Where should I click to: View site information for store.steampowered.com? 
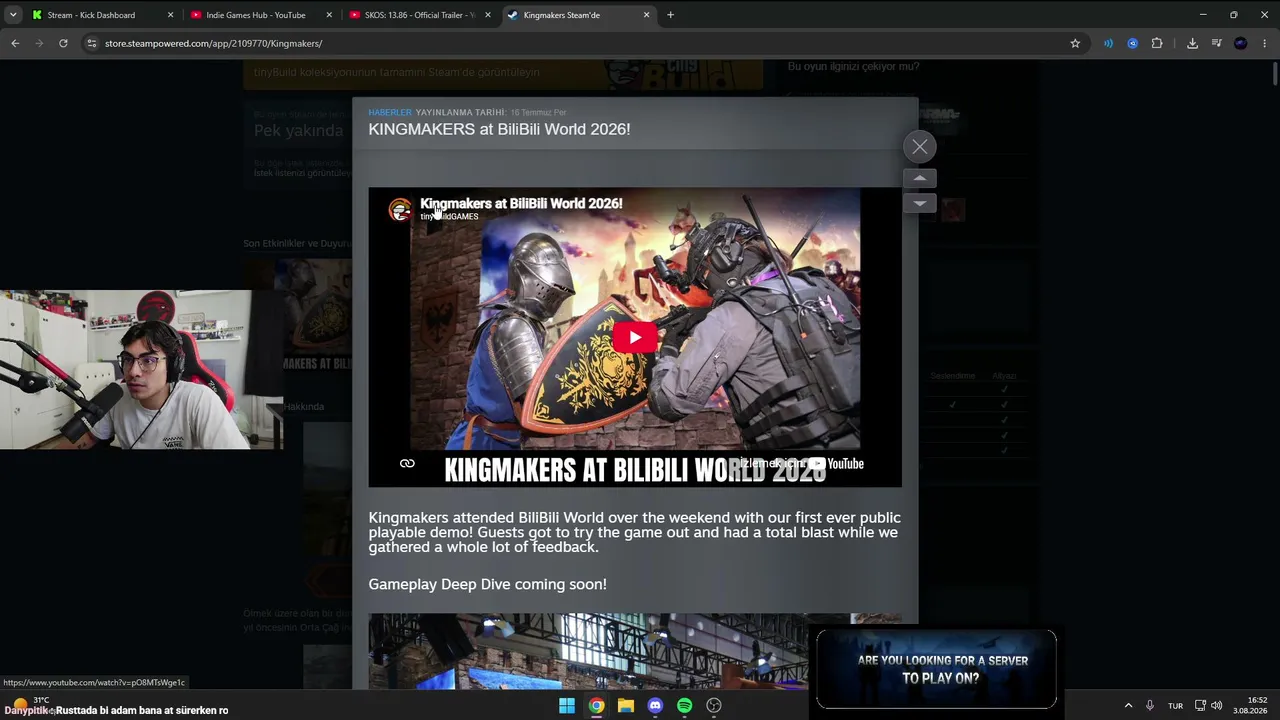point(92,43)
